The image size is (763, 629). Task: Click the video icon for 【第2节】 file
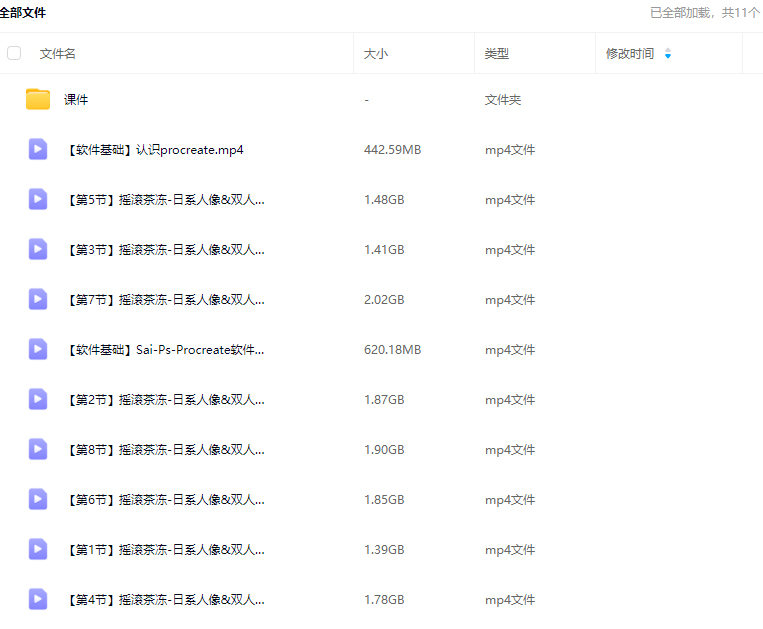pyautogui.click(x=38, y=399)
